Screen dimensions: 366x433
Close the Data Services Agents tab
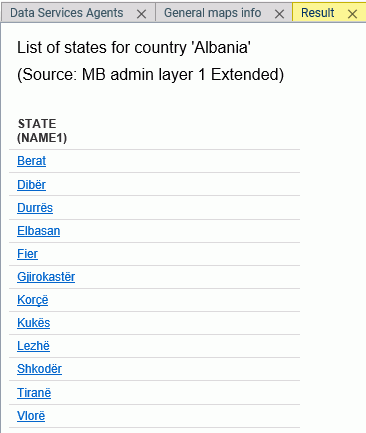pyautogui.click(x=141, y=14)
